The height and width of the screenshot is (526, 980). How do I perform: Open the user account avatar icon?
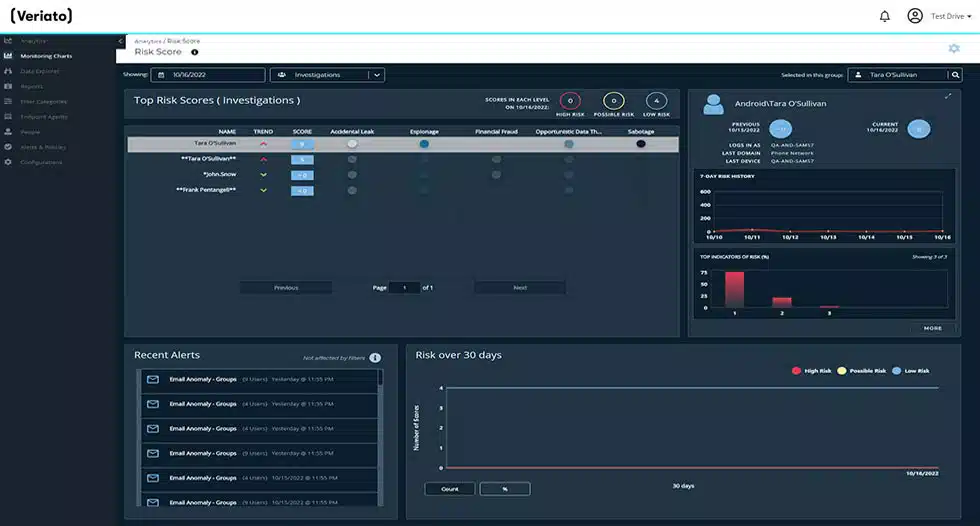(x=915, y=16)
